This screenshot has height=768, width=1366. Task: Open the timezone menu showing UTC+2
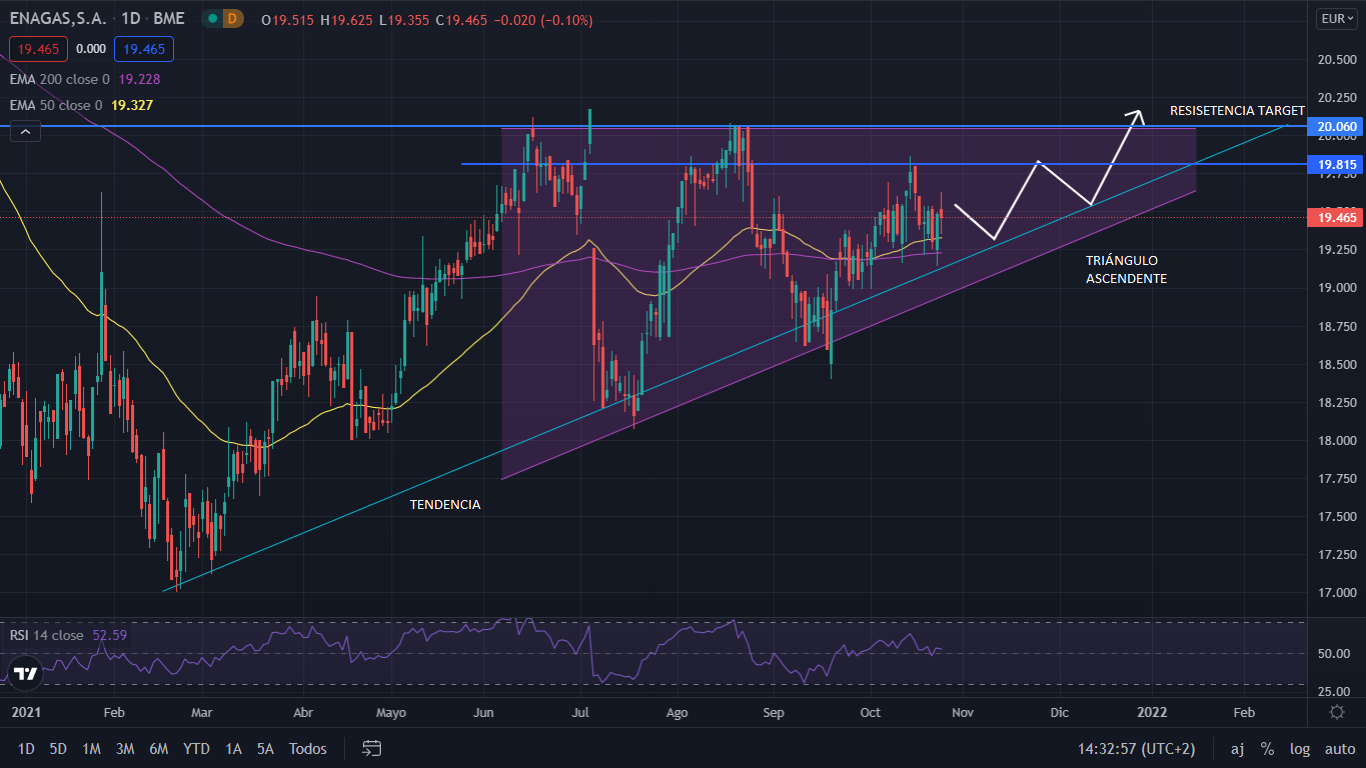pos(1136,748)
